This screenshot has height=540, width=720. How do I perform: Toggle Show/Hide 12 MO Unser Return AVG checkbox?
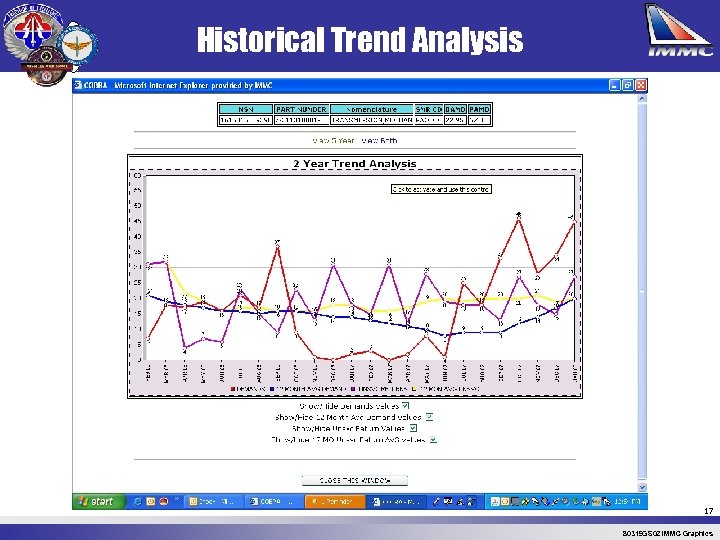coord(433,439)
